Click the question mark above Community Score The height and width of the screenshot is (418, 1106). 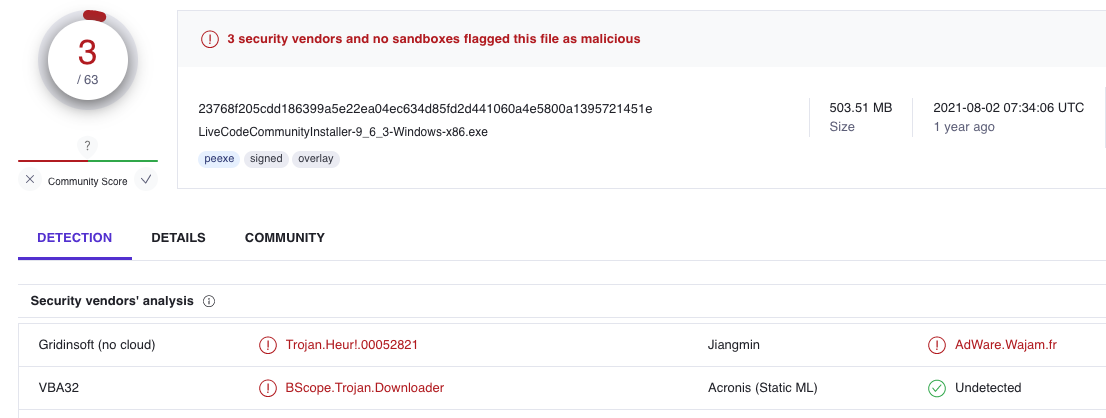tap(88, 146)
